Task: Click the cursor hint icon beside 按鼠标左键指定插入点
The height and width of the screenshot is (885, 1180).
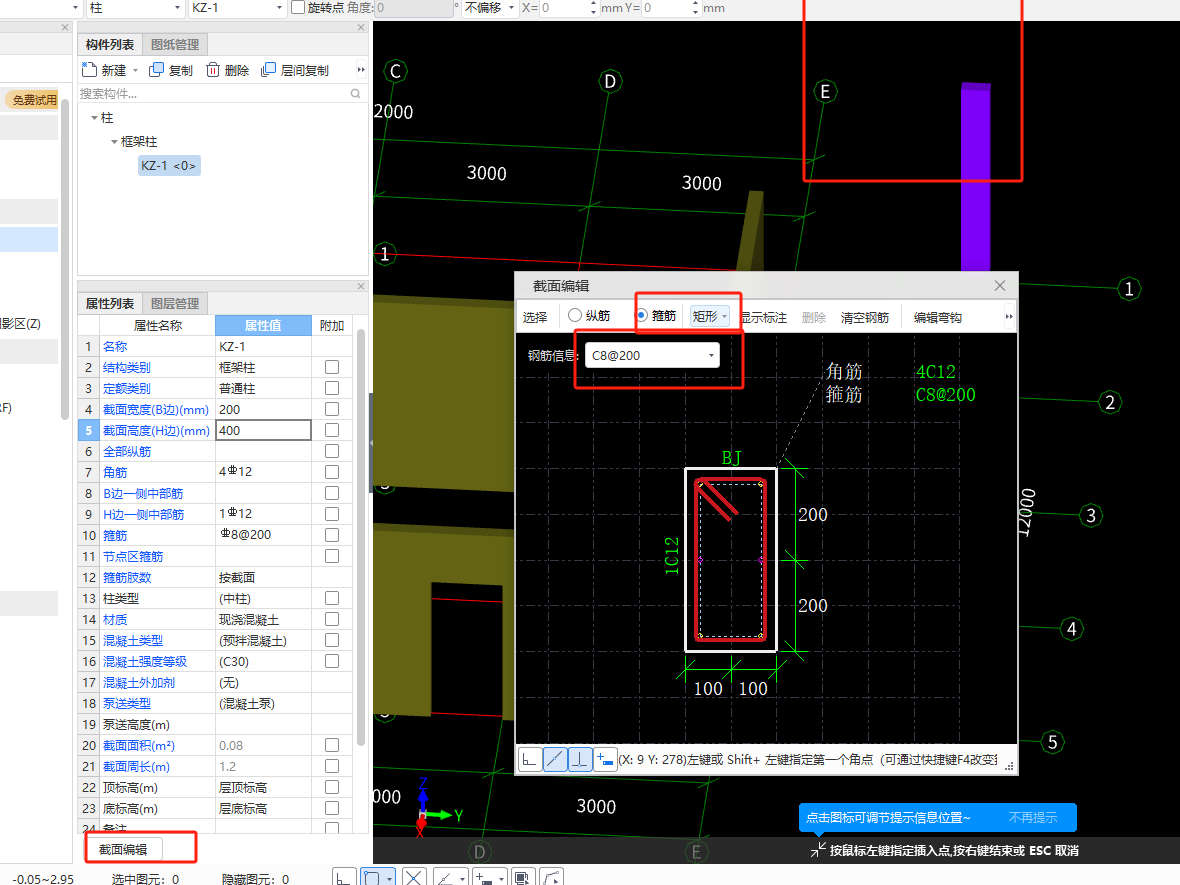Action: click(817, 850)
